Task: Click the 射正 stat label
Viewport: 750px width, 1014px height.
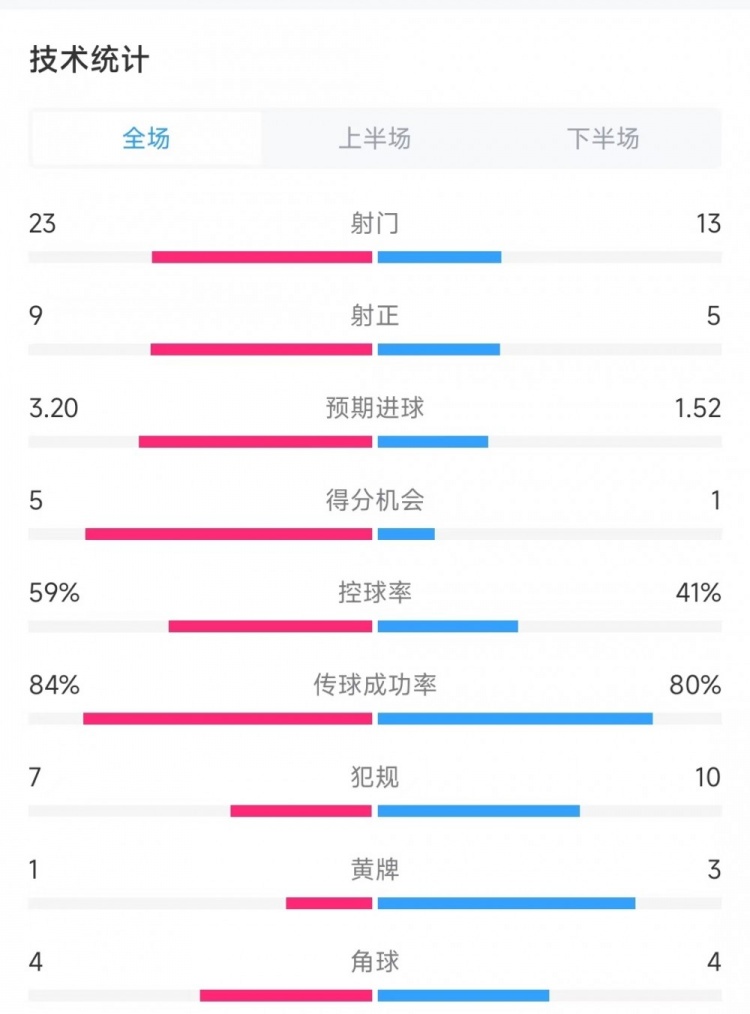Action: (375, 316)
